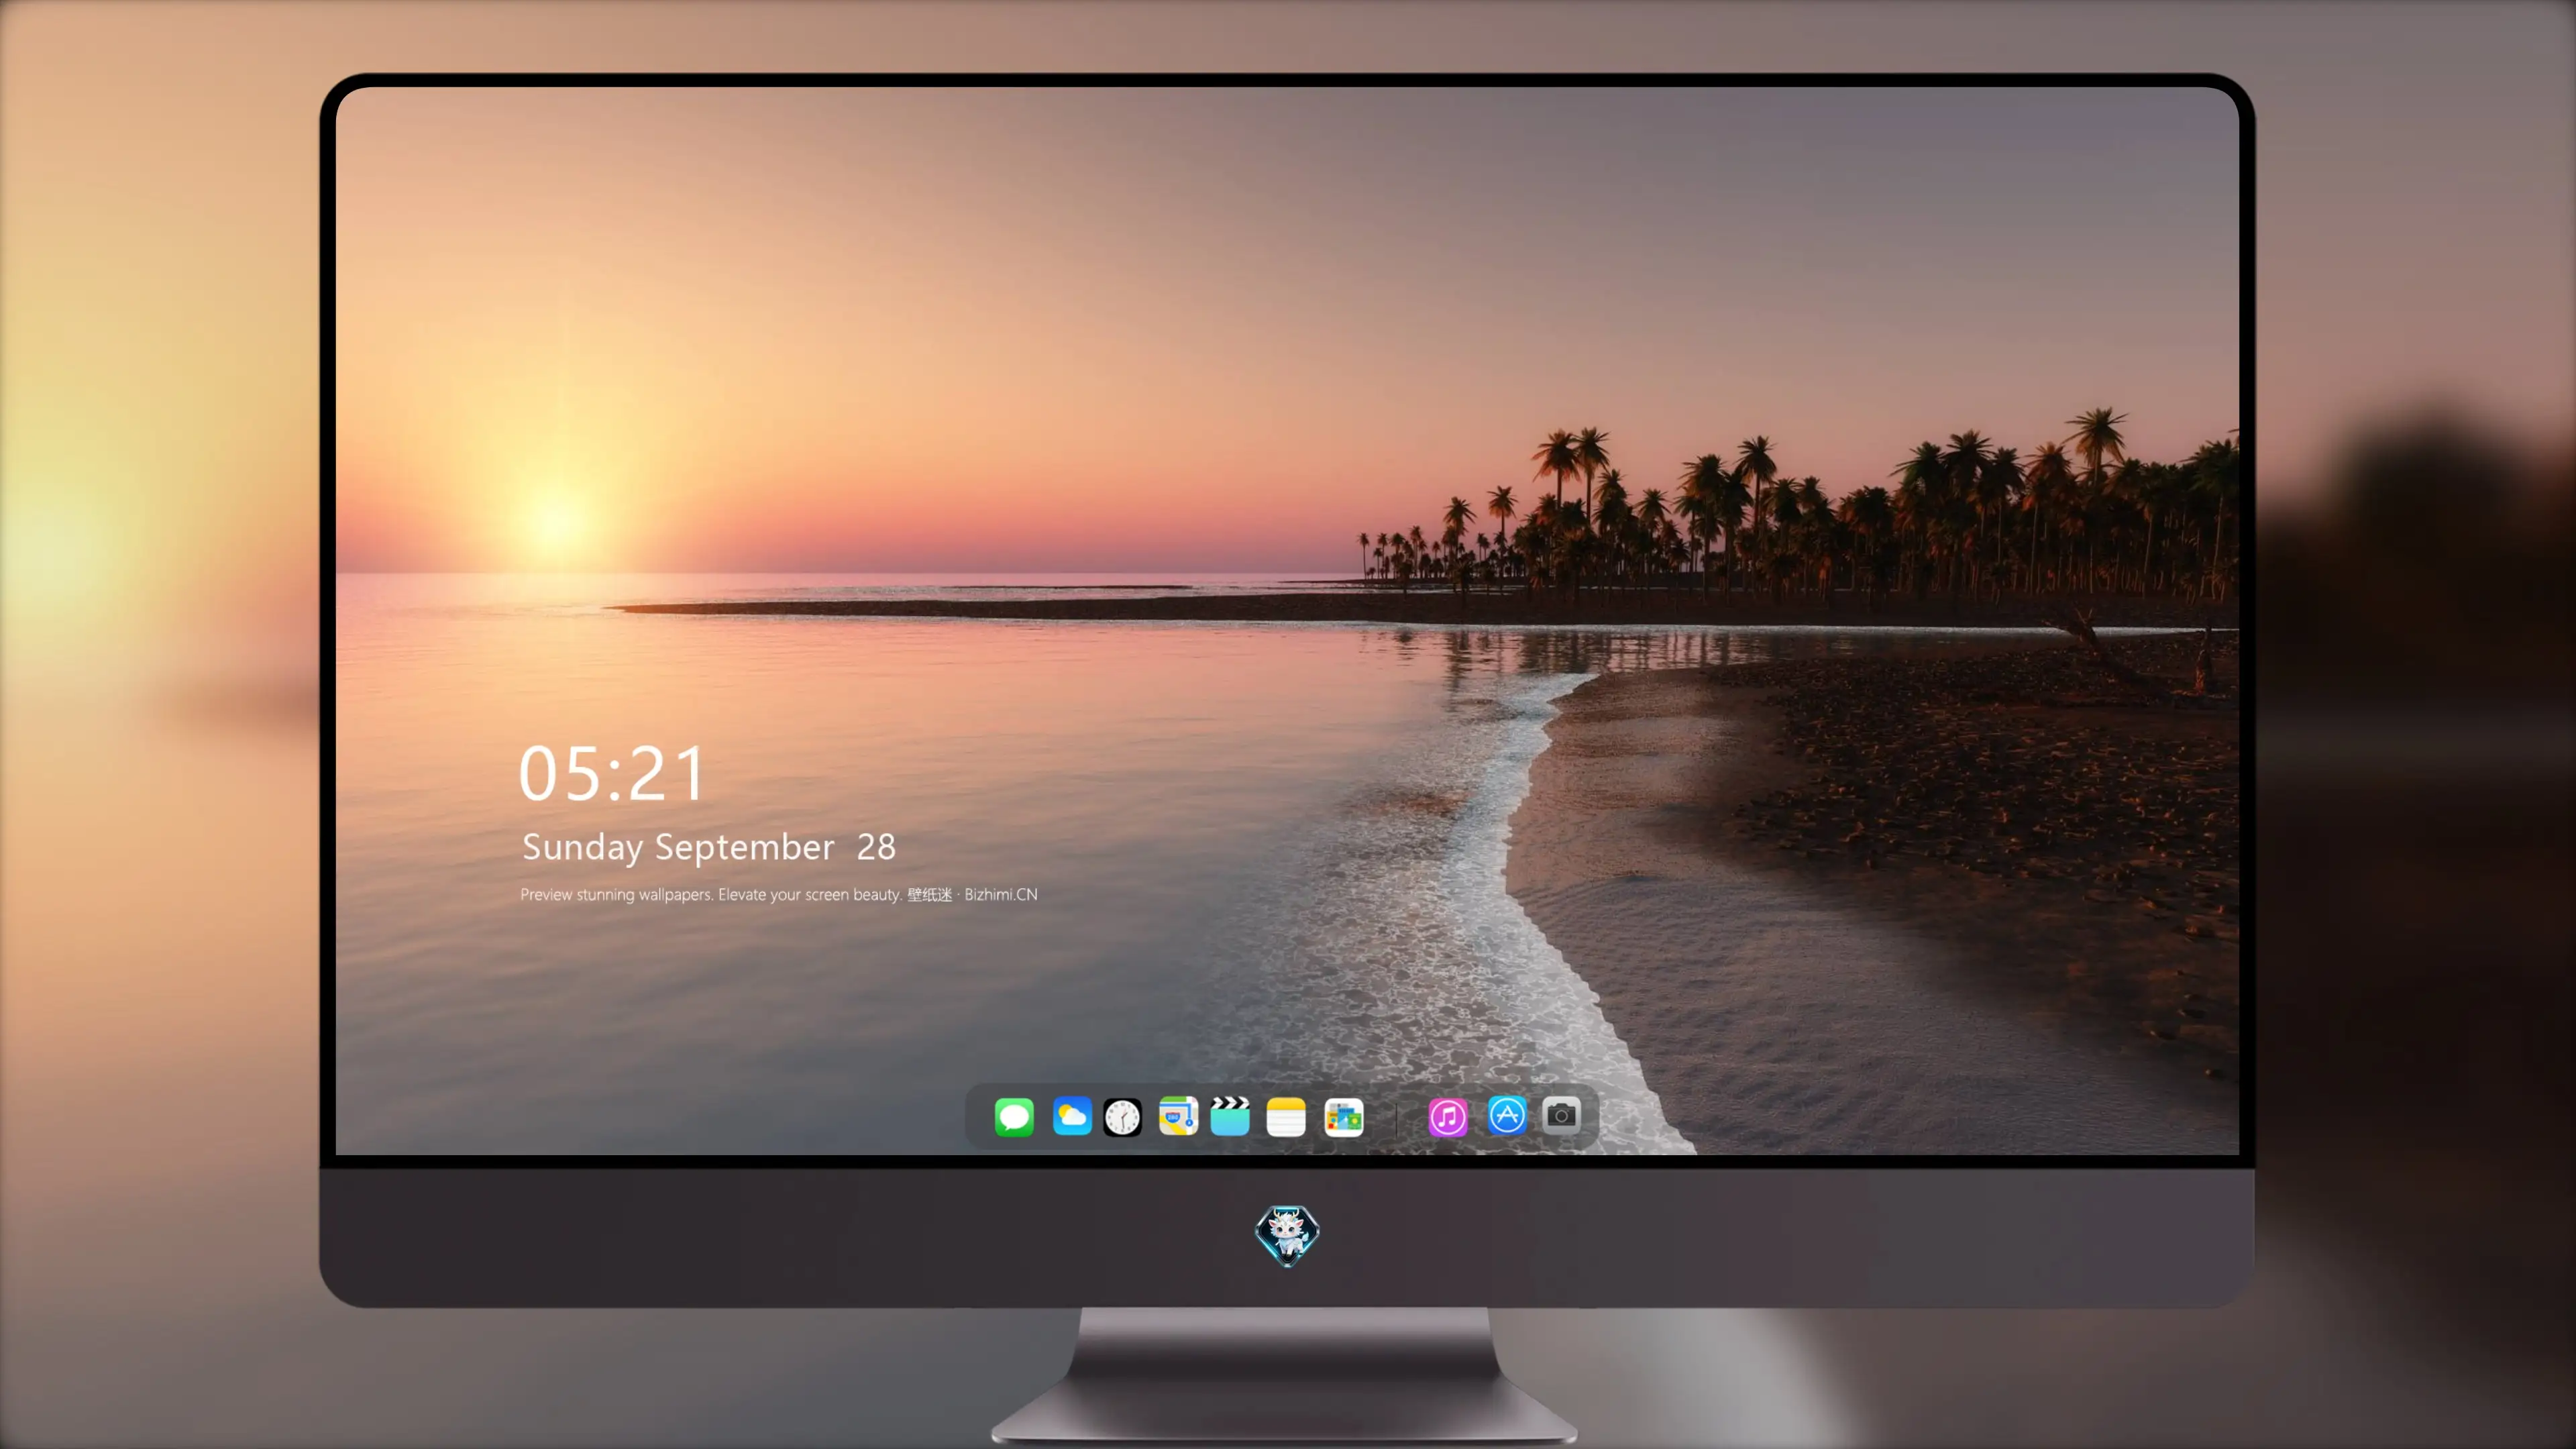Click the dragon mascot logo on monitor chin
Screen dimensions: 2576x1449
click(1287, 1236)
